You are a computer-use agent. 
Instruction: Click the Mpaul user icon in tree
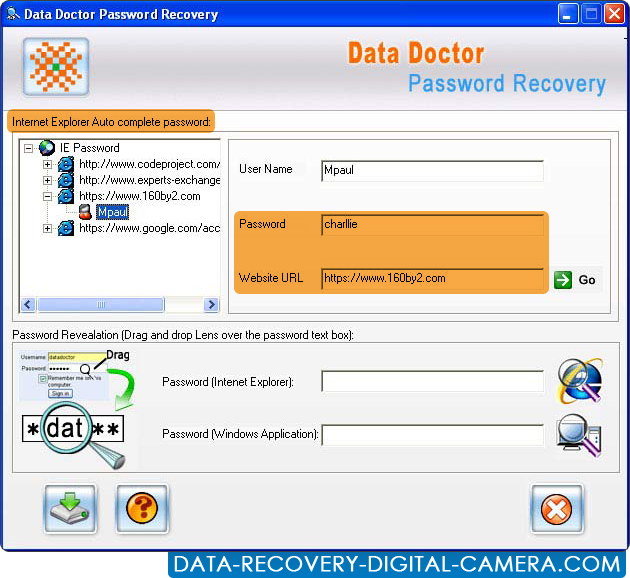pyautogui.click(x=85, y=212)
